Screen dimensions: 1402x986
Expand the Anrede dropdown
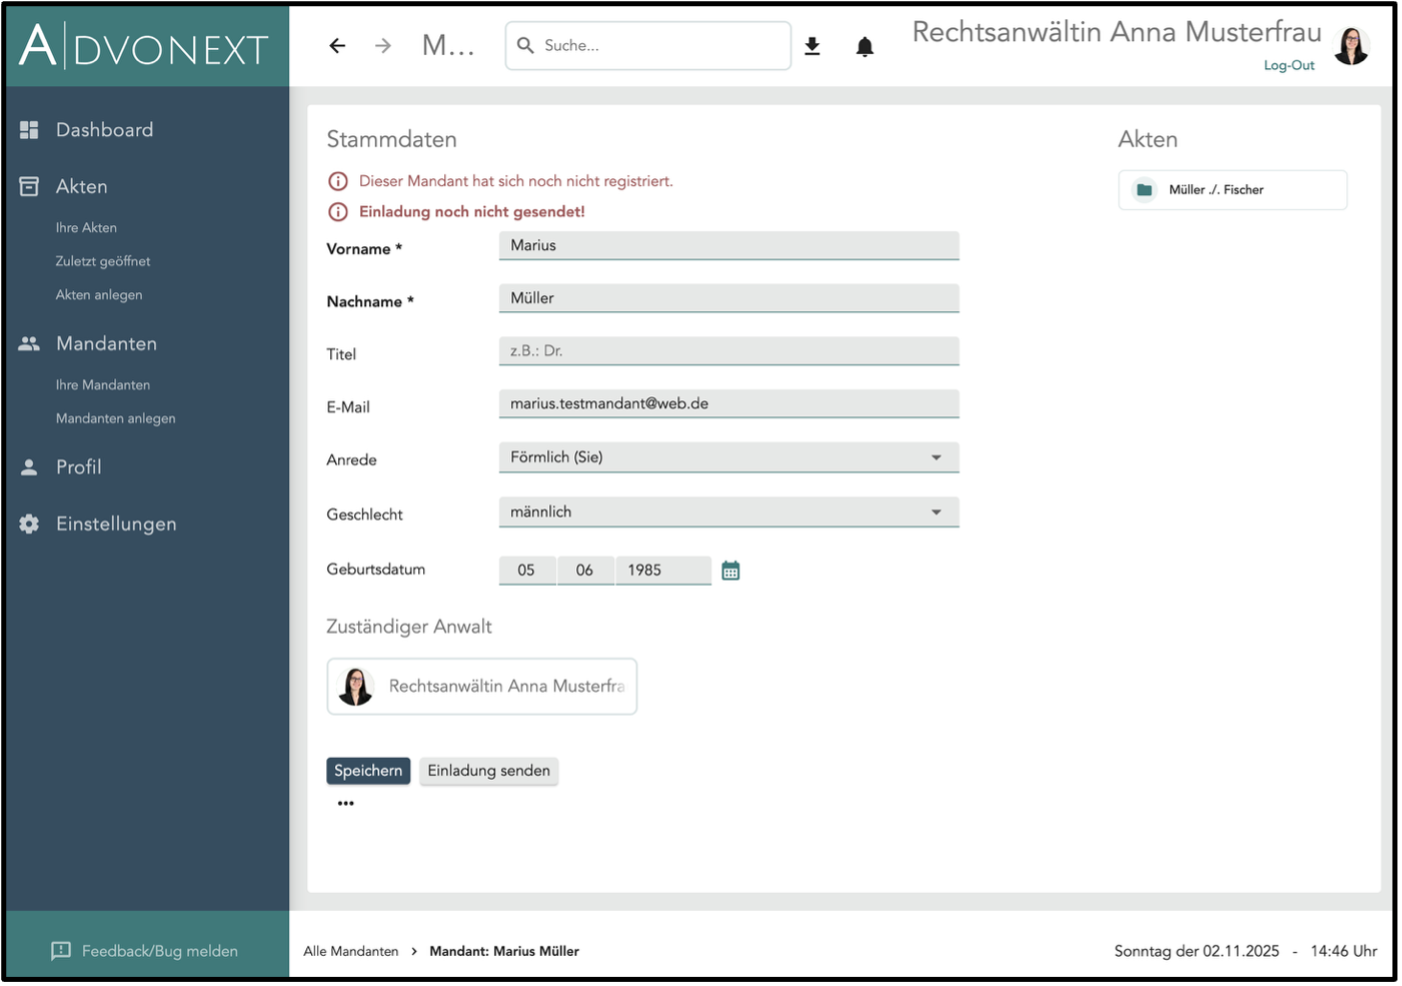point(728,458)
